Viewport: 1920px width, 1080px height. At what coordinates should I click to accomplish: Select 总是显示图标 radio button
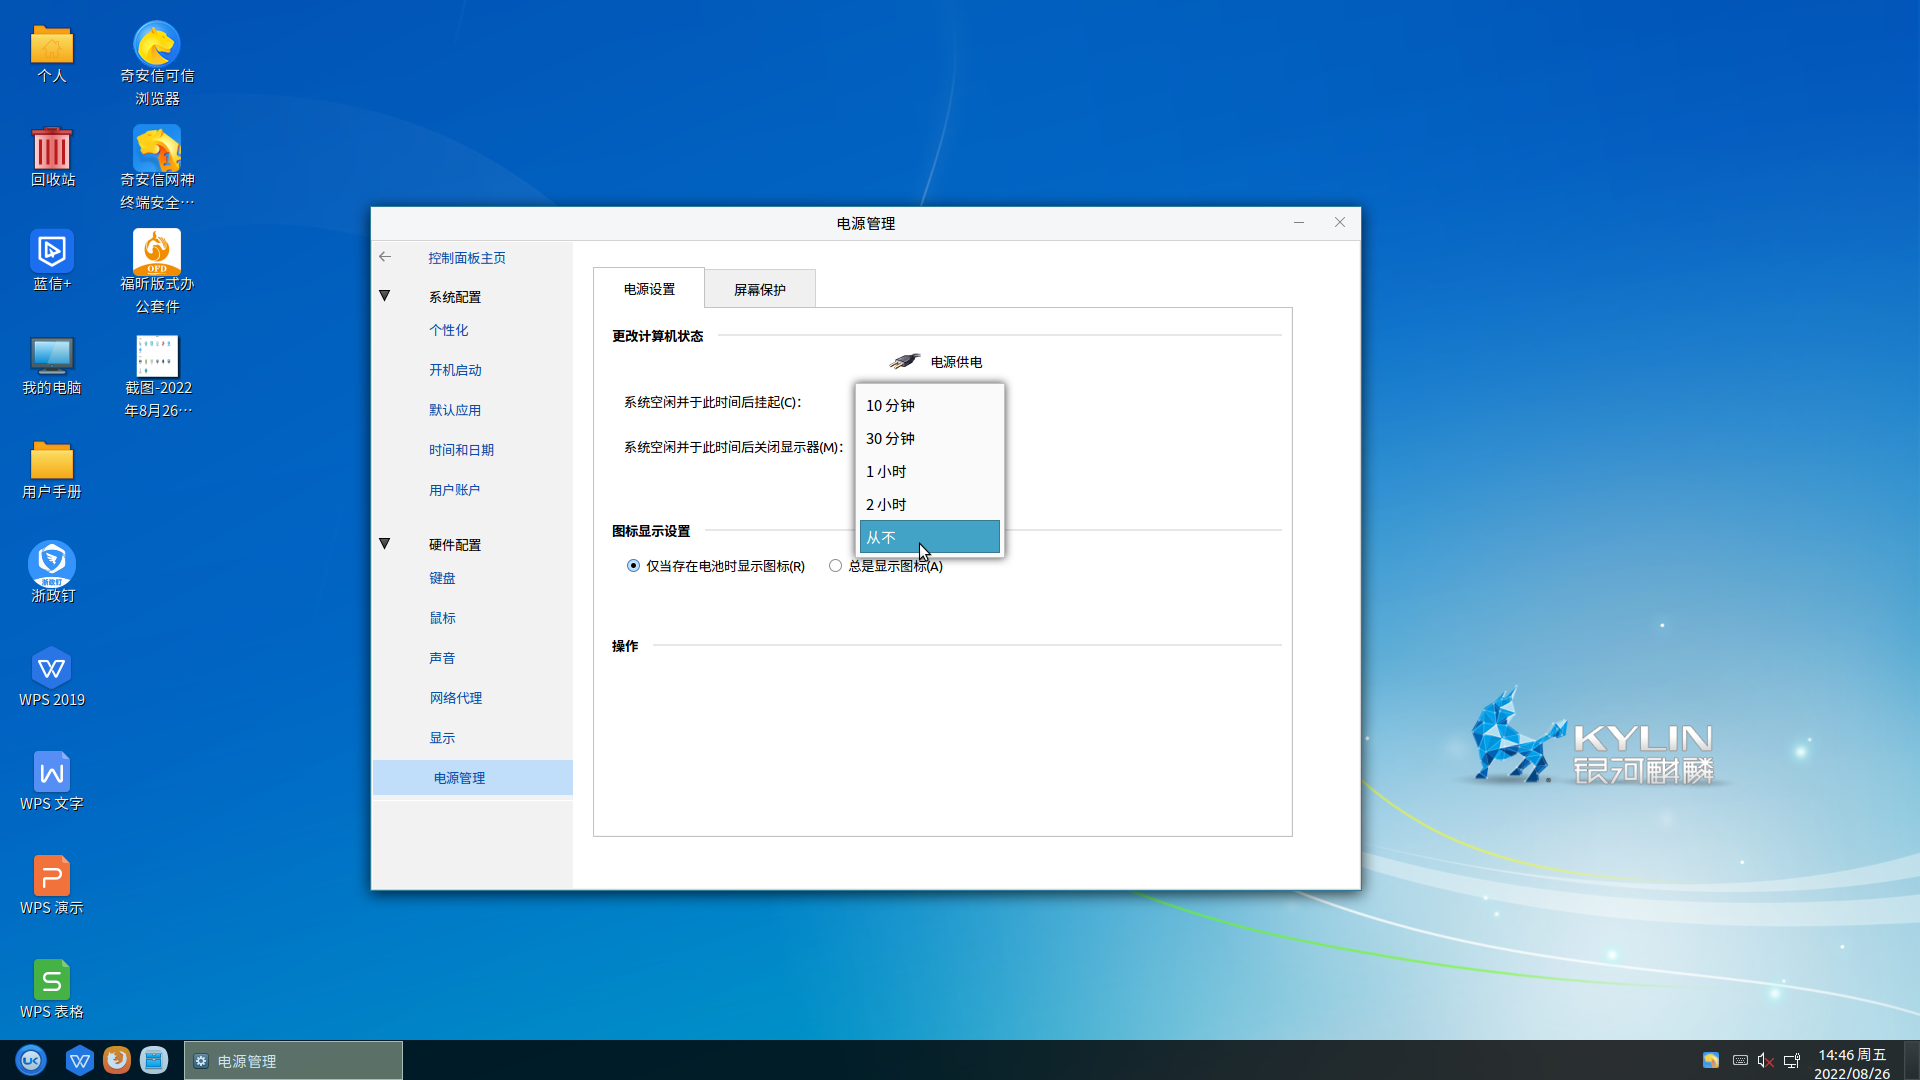pos(835,566)
